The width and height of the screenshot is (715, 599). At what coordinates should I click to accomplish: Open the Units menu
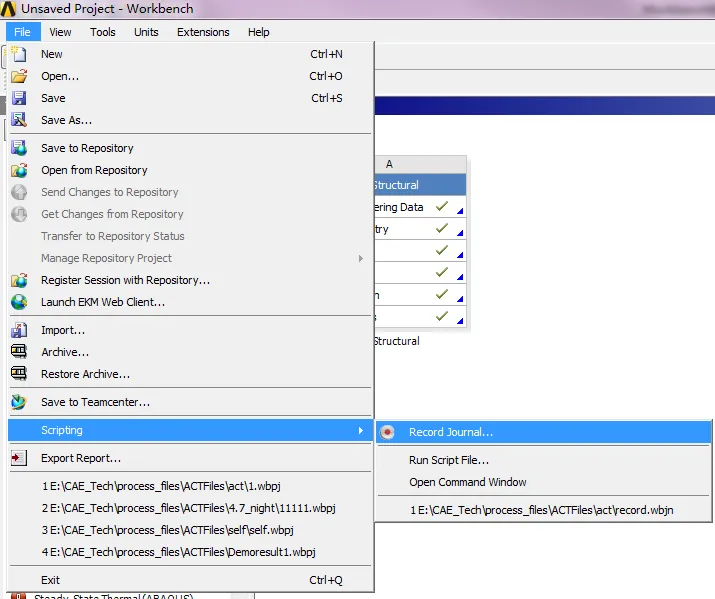[x=146, y=32]
